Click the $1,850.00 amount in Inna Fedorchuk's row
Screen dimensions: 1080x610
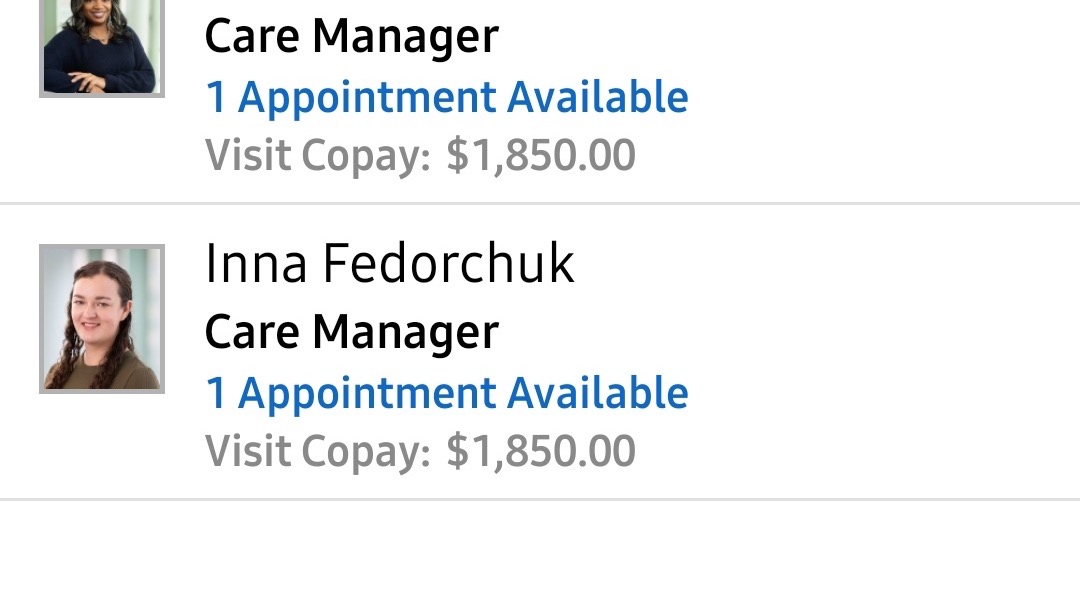(x=541, y=451)
